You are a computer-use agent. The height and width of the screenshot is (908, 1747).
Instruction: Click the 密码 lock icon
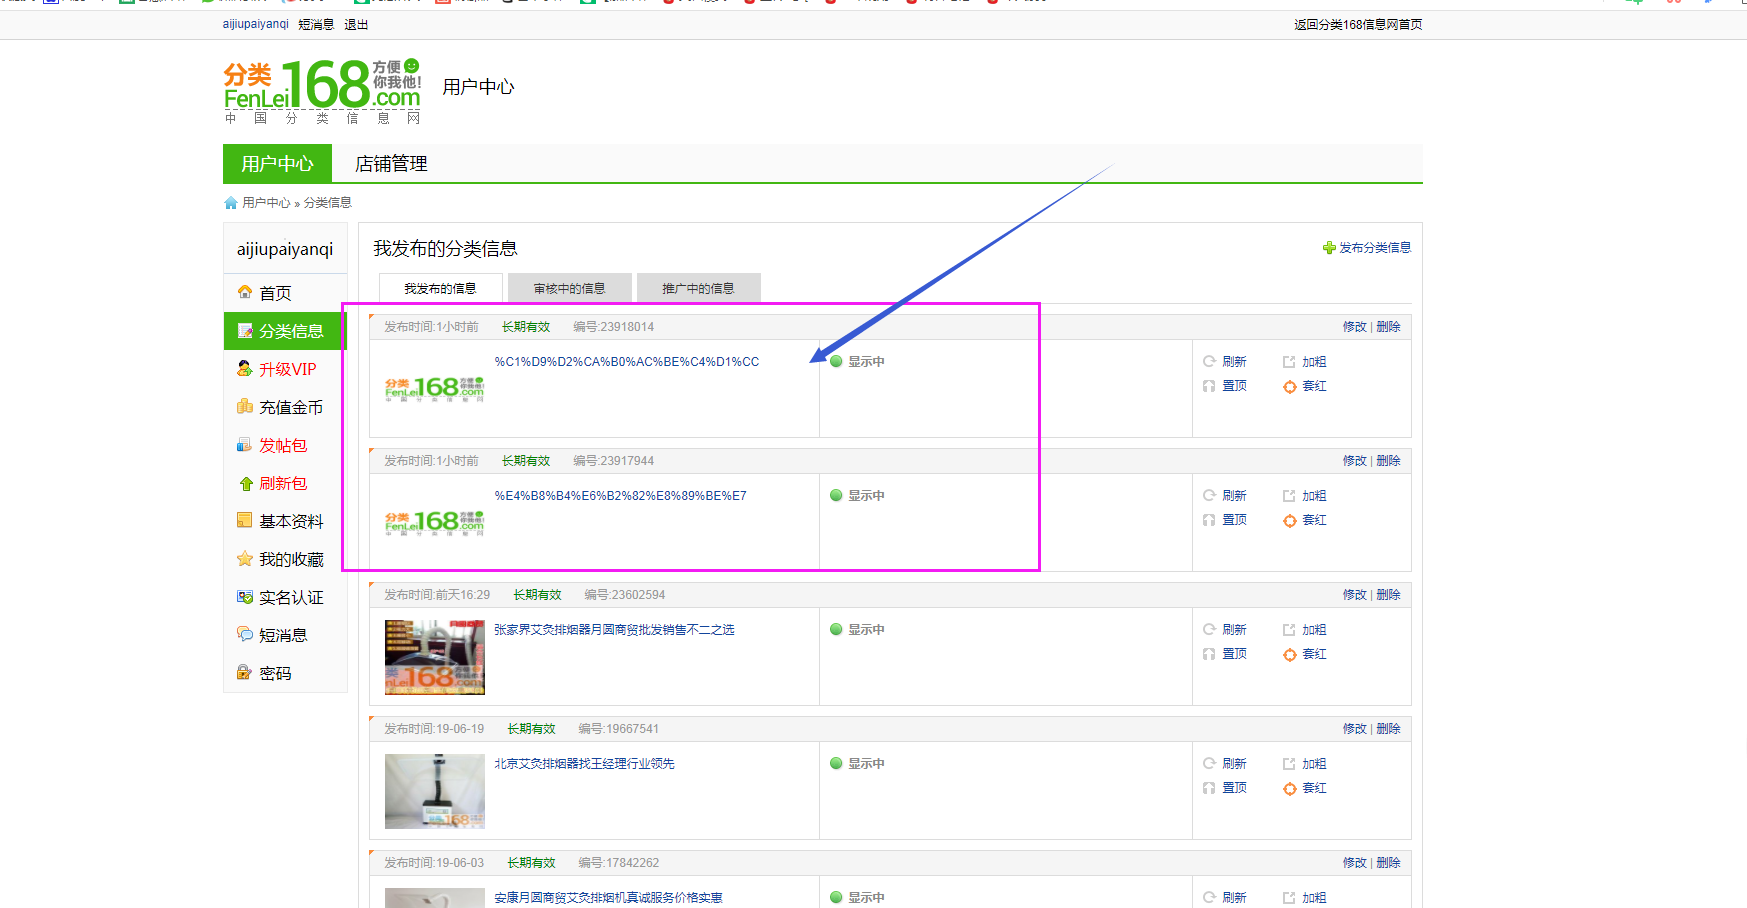[x=244, y=673]
